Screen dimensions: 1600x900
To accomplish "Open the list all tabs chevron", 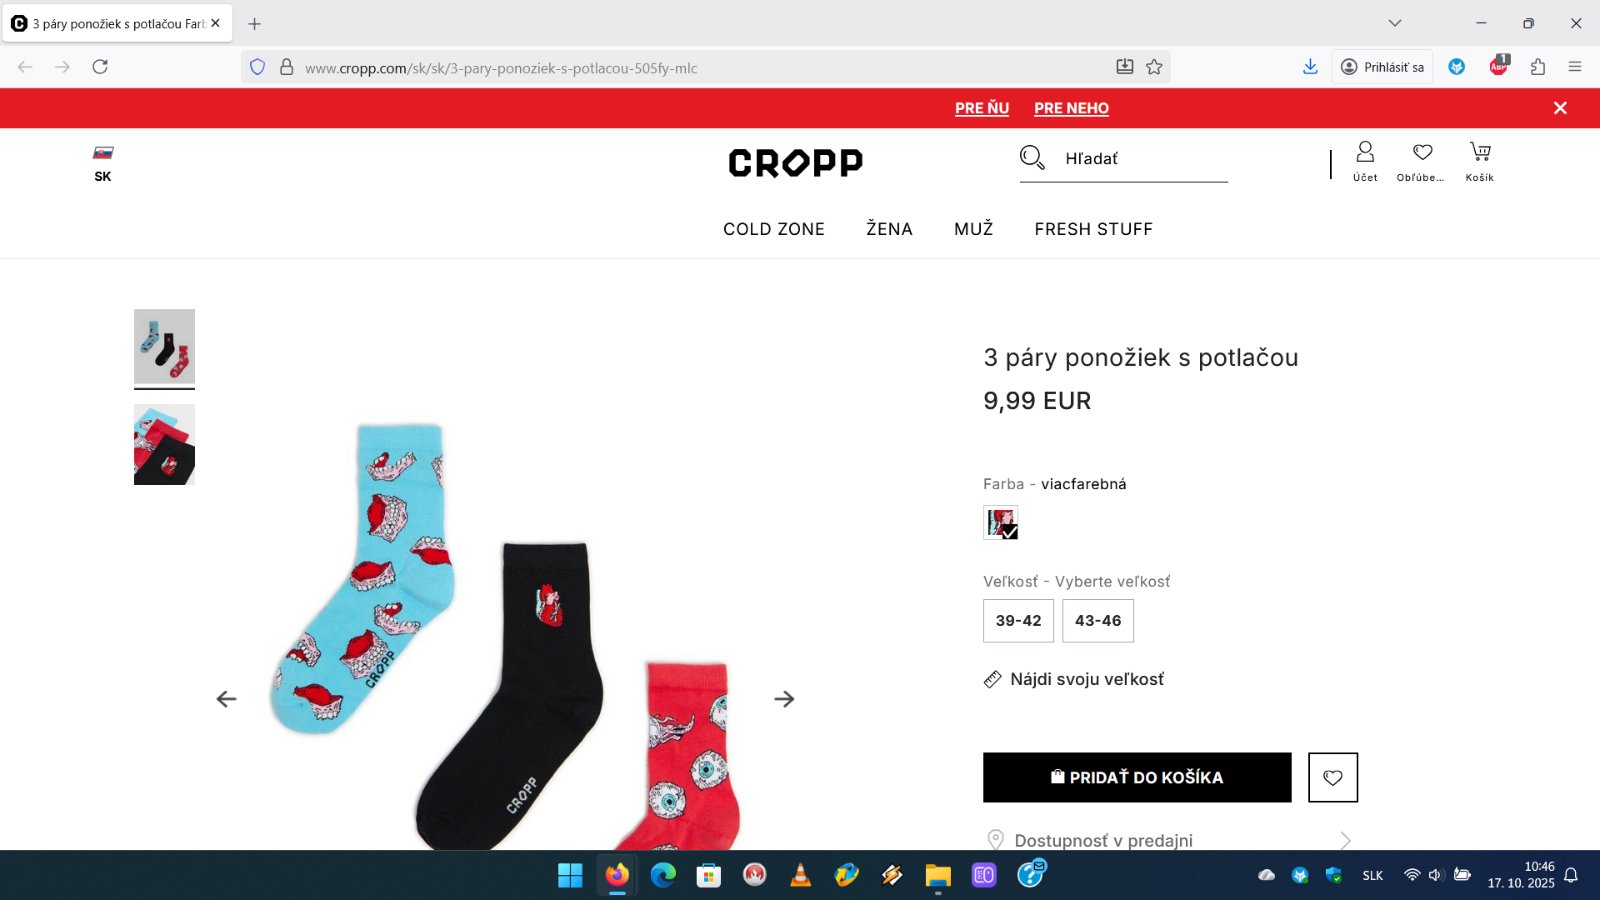I will [1395, 23].
